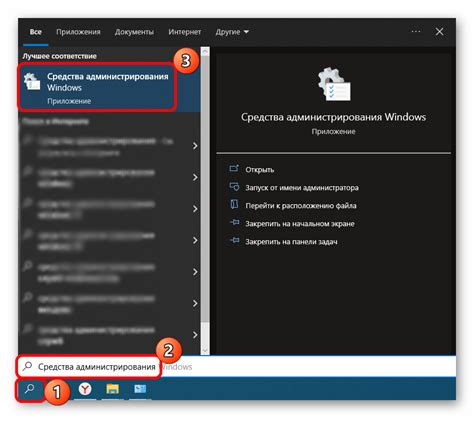Click the search box magnifier icon
Screen dimensions: 474x426
click(27, 366)
